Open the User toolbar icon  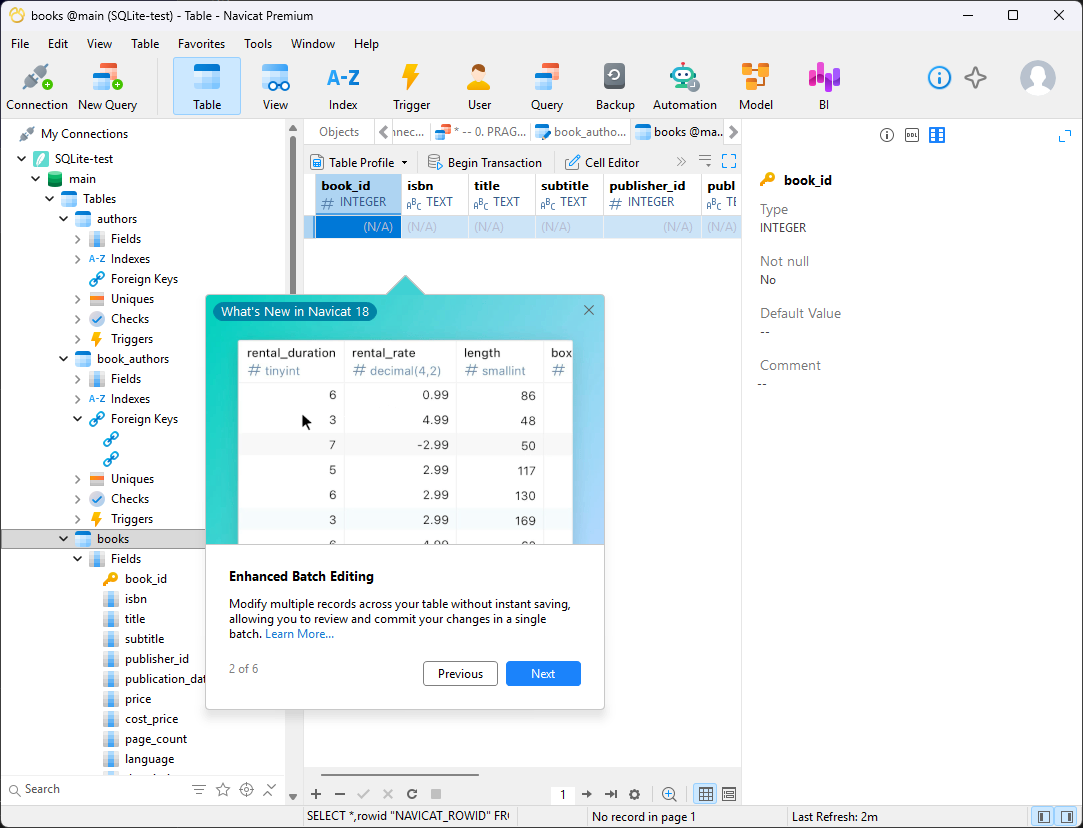point(479,86)
